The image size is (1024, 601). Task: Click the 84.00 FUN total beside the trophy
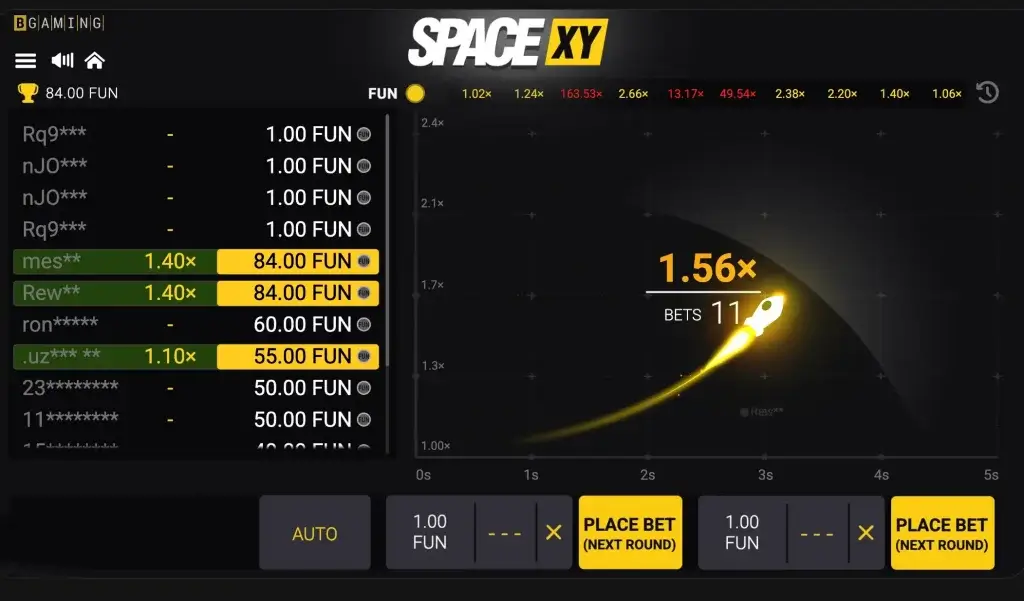[82, 93]
